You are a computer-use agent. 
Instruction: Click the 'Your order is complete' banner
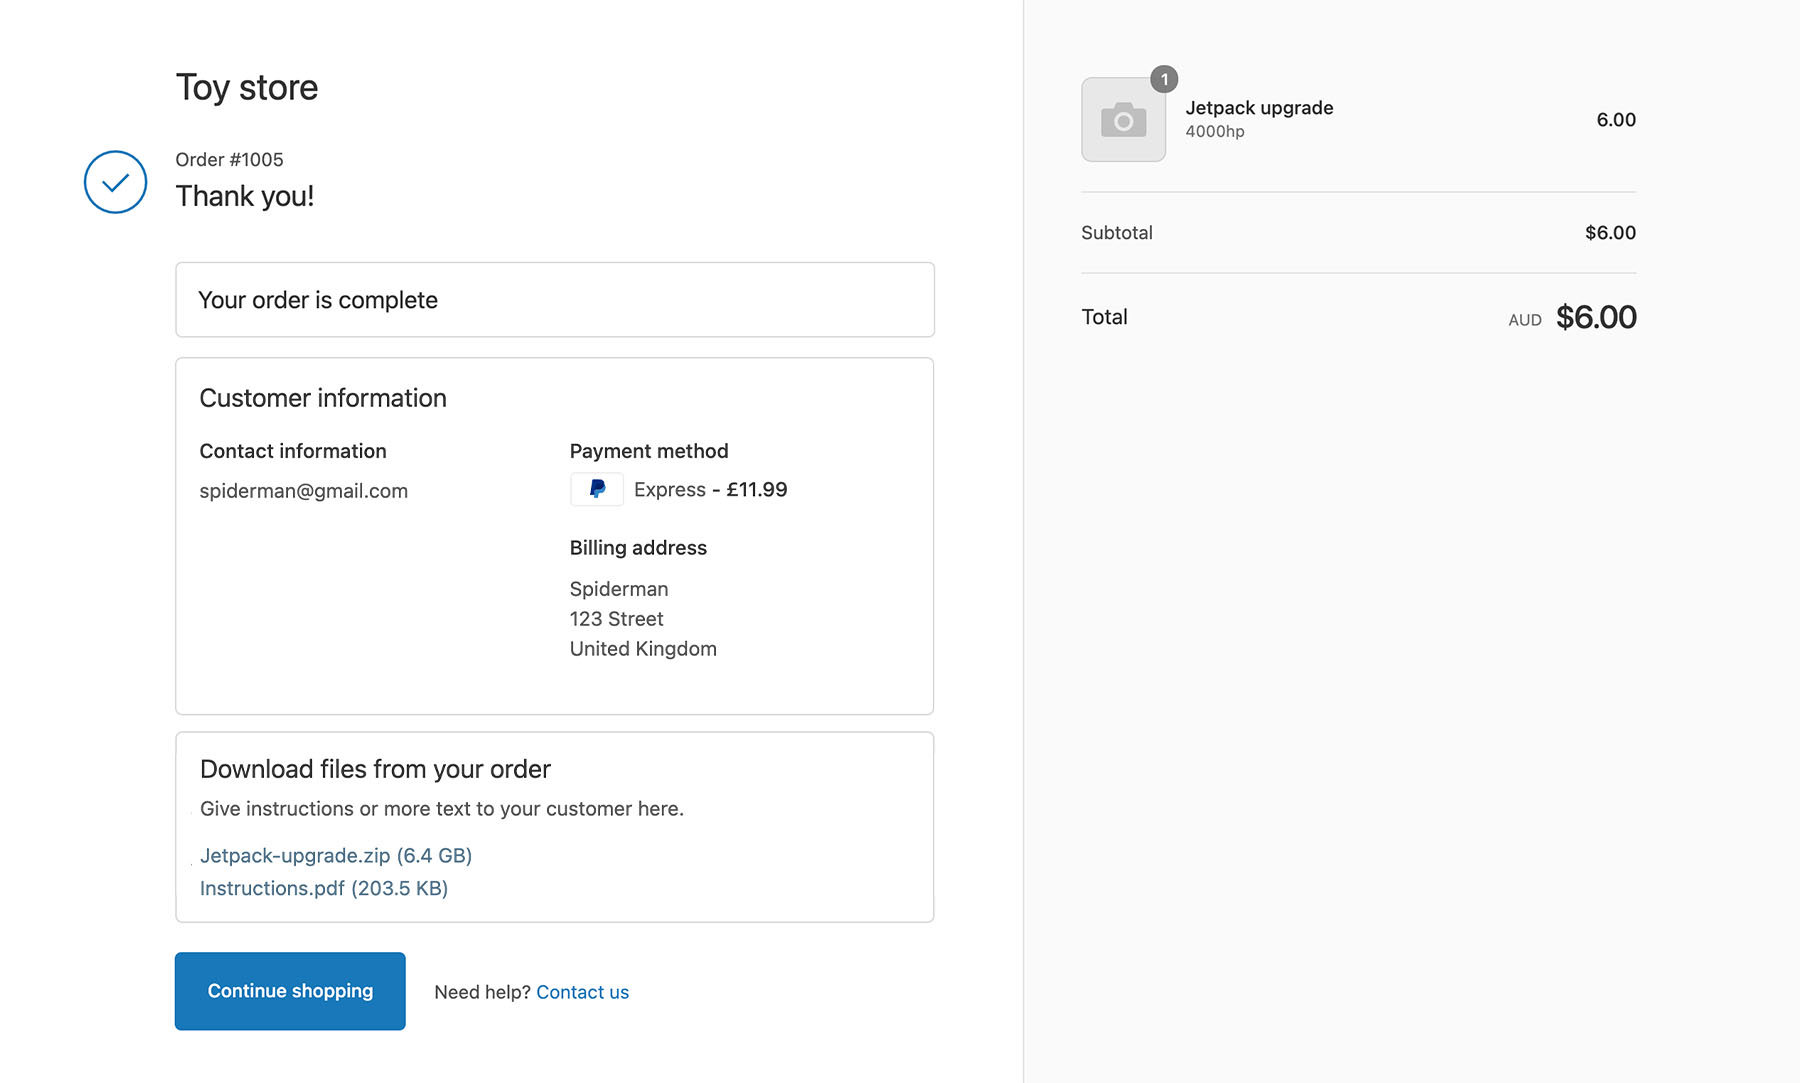tap(554, 300)
